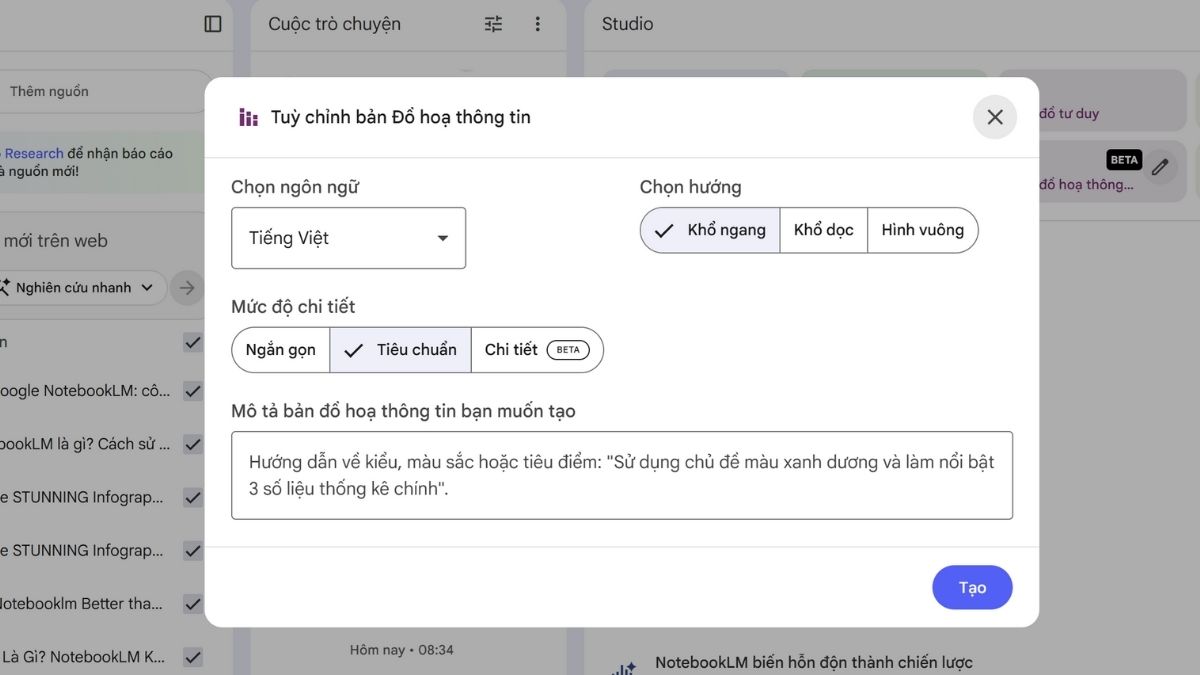Open the Tiếng Việt language dropdown

coord(348,238)
